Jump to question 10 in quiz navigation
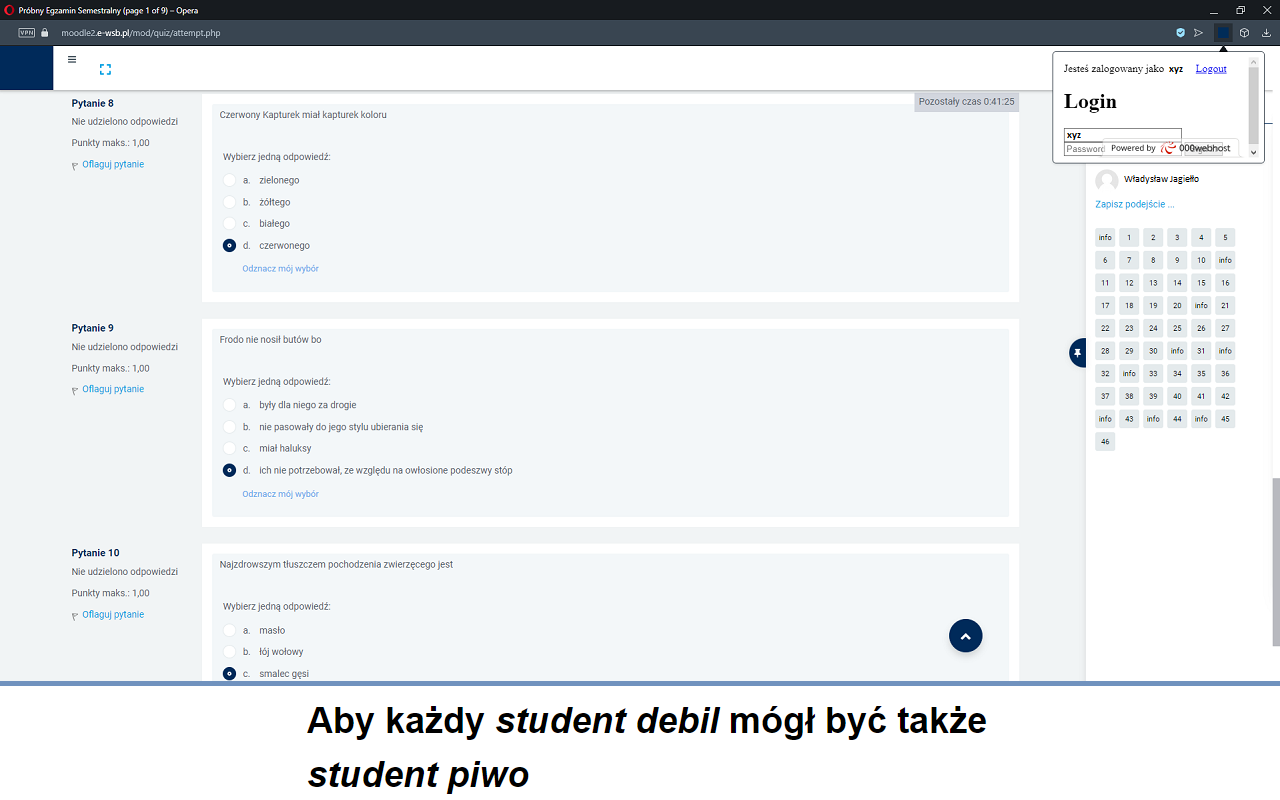 pos(1201,260)
